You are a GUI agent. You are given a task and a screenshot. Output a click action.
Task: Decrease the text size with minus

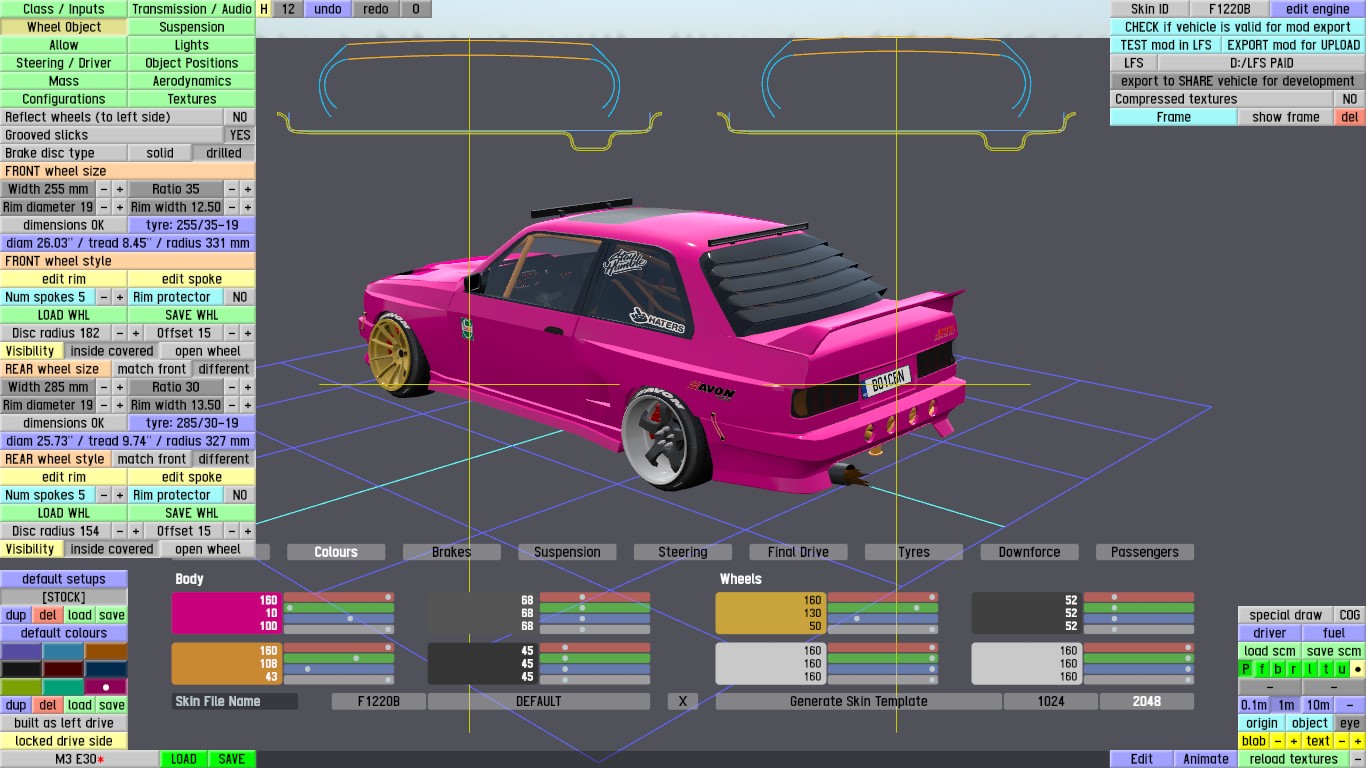(1342, 741)
